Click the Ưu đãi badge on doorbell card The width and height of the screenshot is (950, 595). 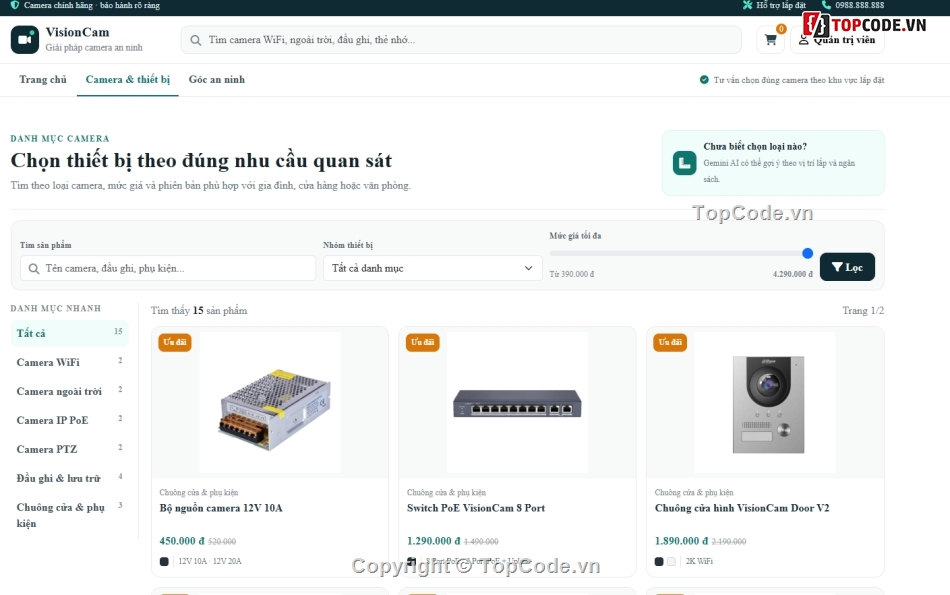point(670,342)
